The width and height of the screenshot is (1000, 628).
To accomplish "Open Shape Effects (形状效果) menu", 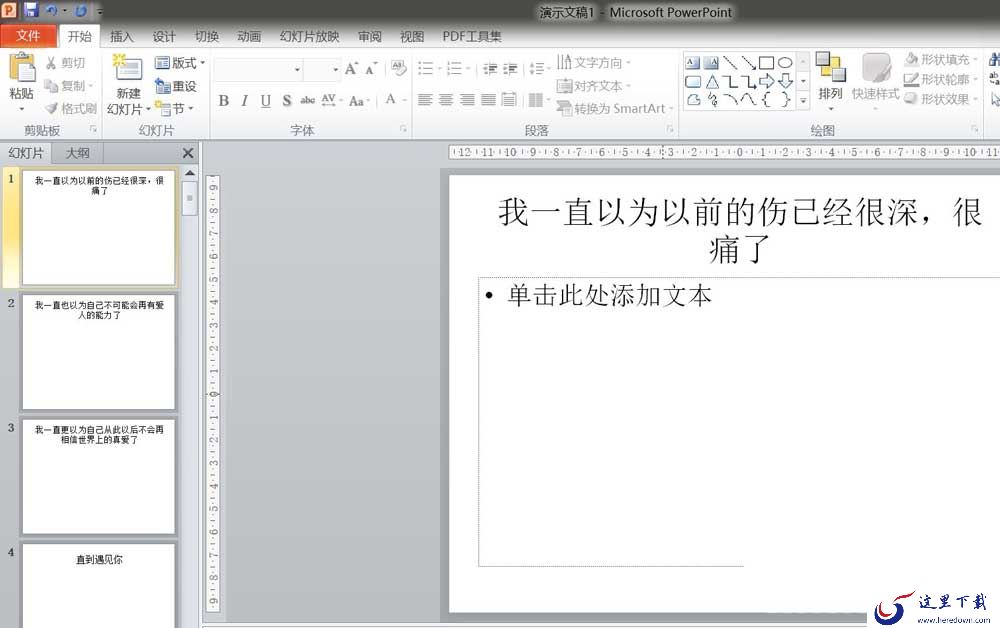I will 941,99.
